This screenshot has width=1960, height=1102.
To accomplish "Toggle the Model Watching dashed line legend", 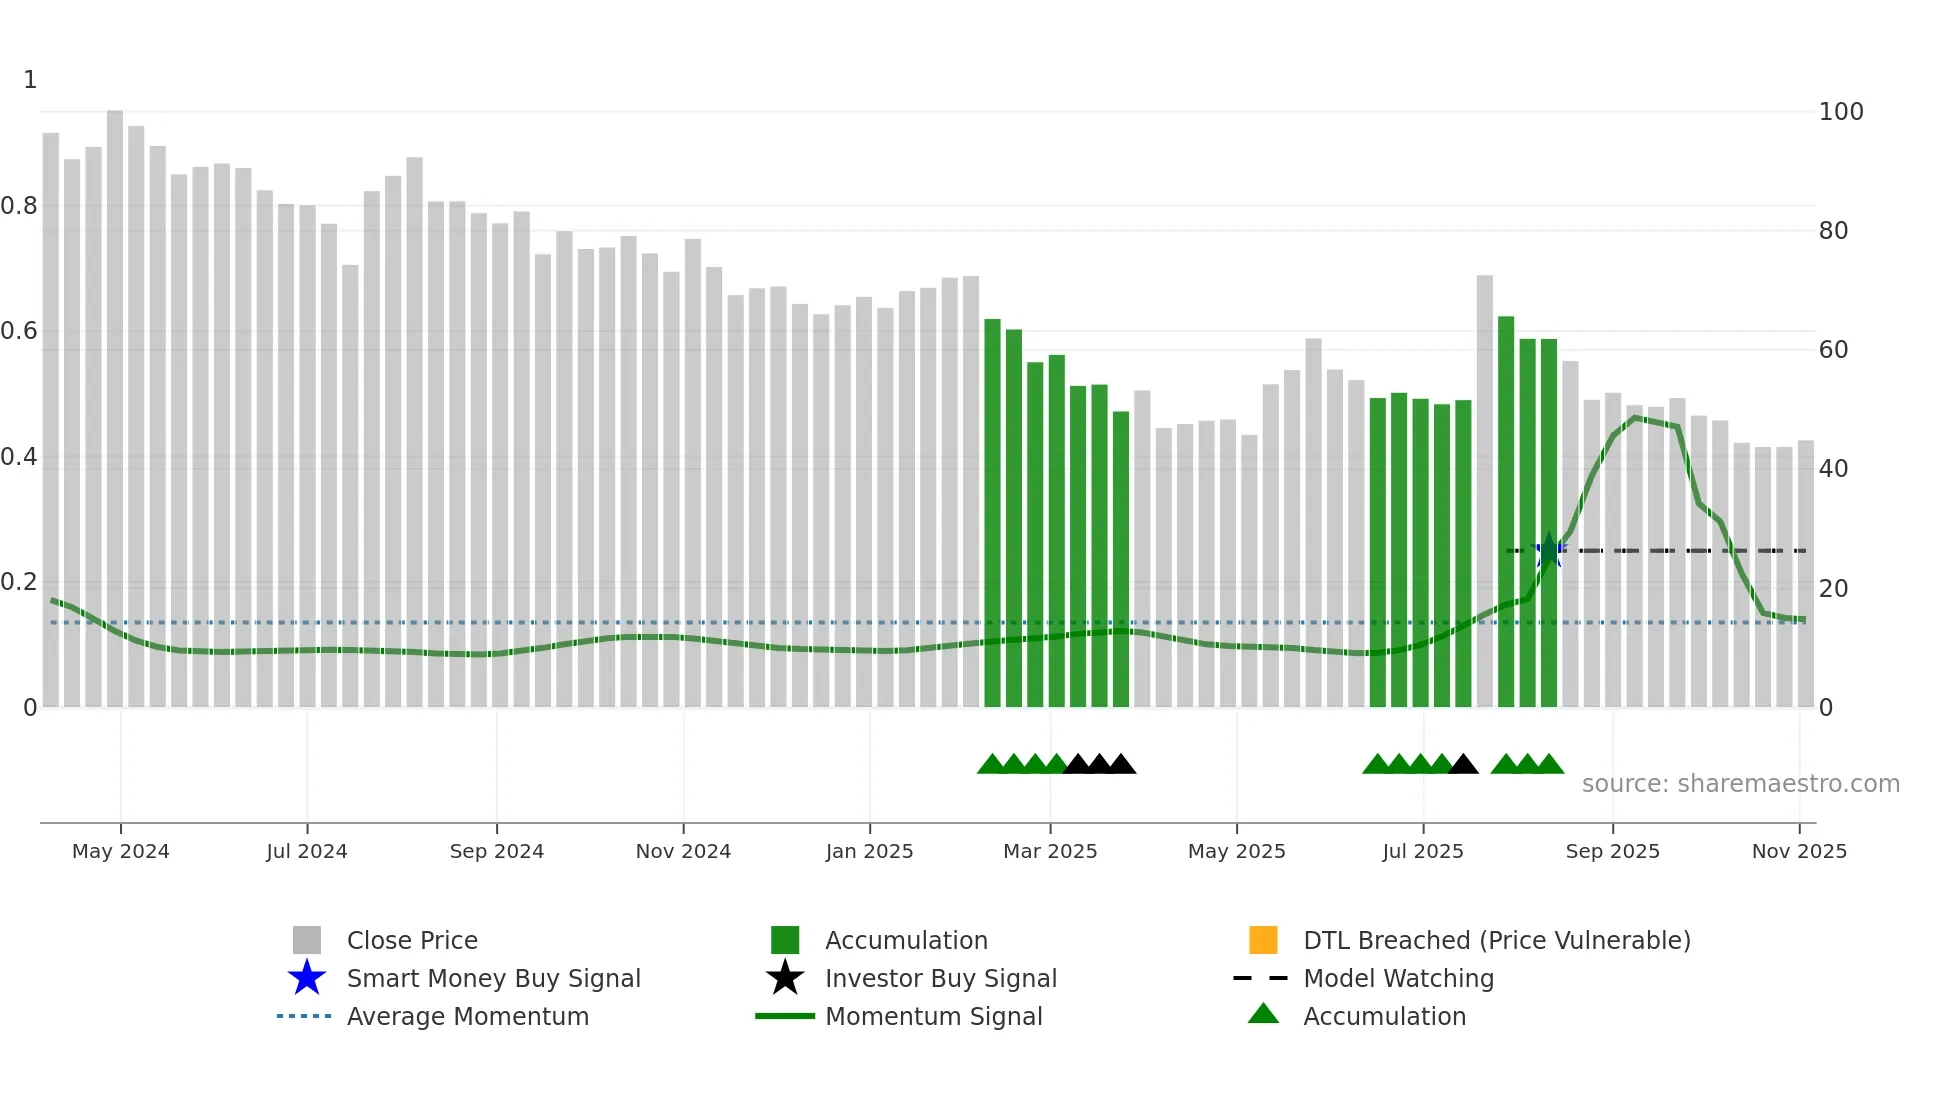I will 1260,978.
